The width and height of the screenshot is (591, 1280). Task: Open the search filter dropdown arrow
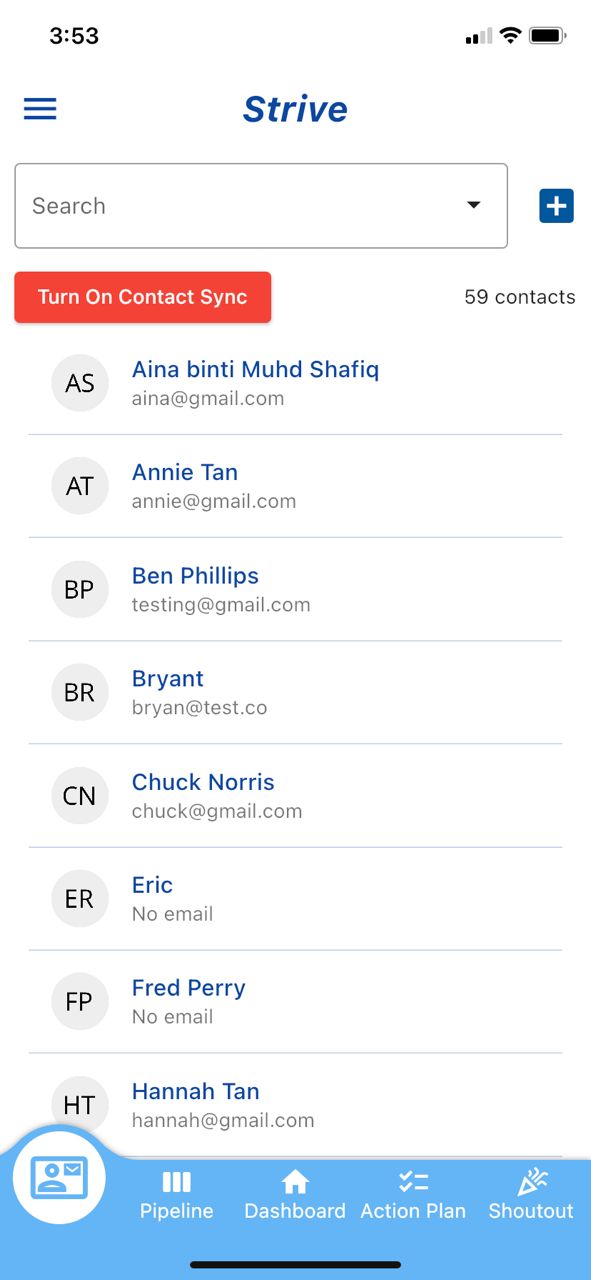pyautogui.click(x=473, y=205)
